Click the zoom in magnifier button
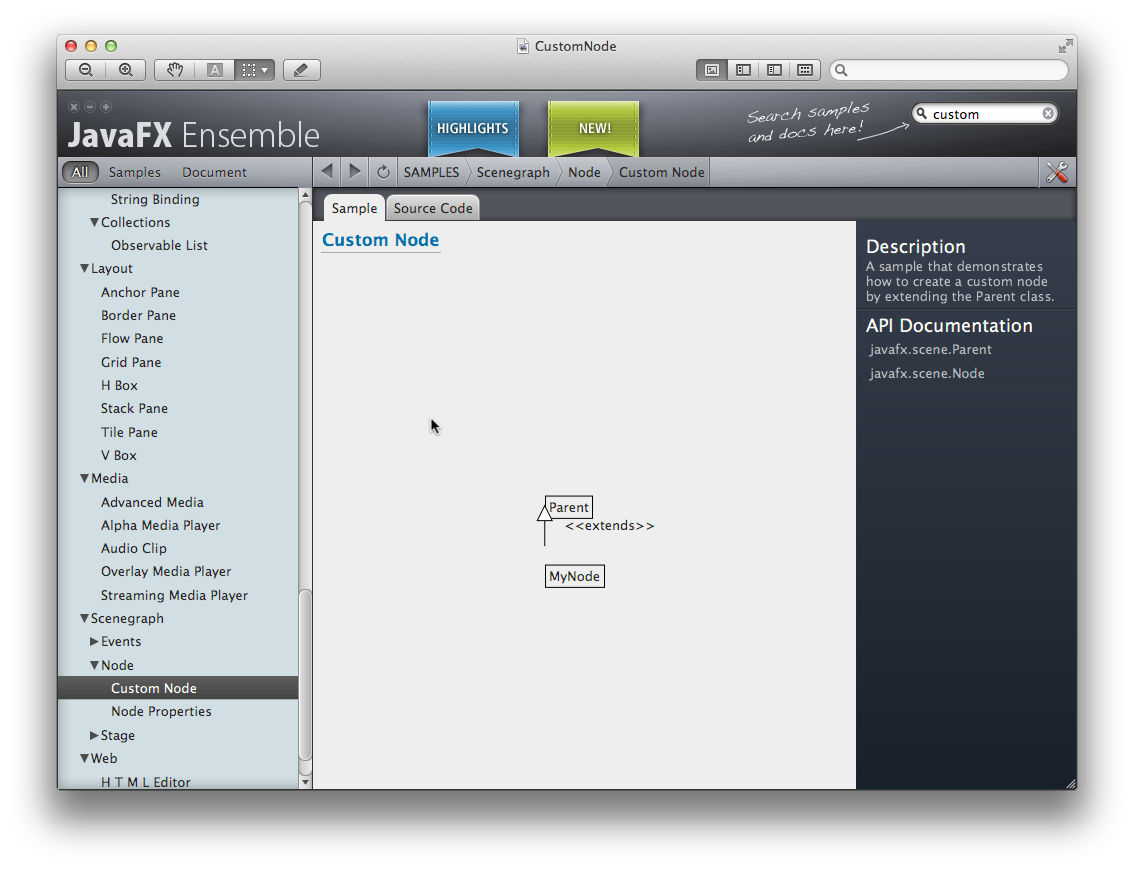The image size is (1134, 869). pyautogui.click(x=126, y=70)
